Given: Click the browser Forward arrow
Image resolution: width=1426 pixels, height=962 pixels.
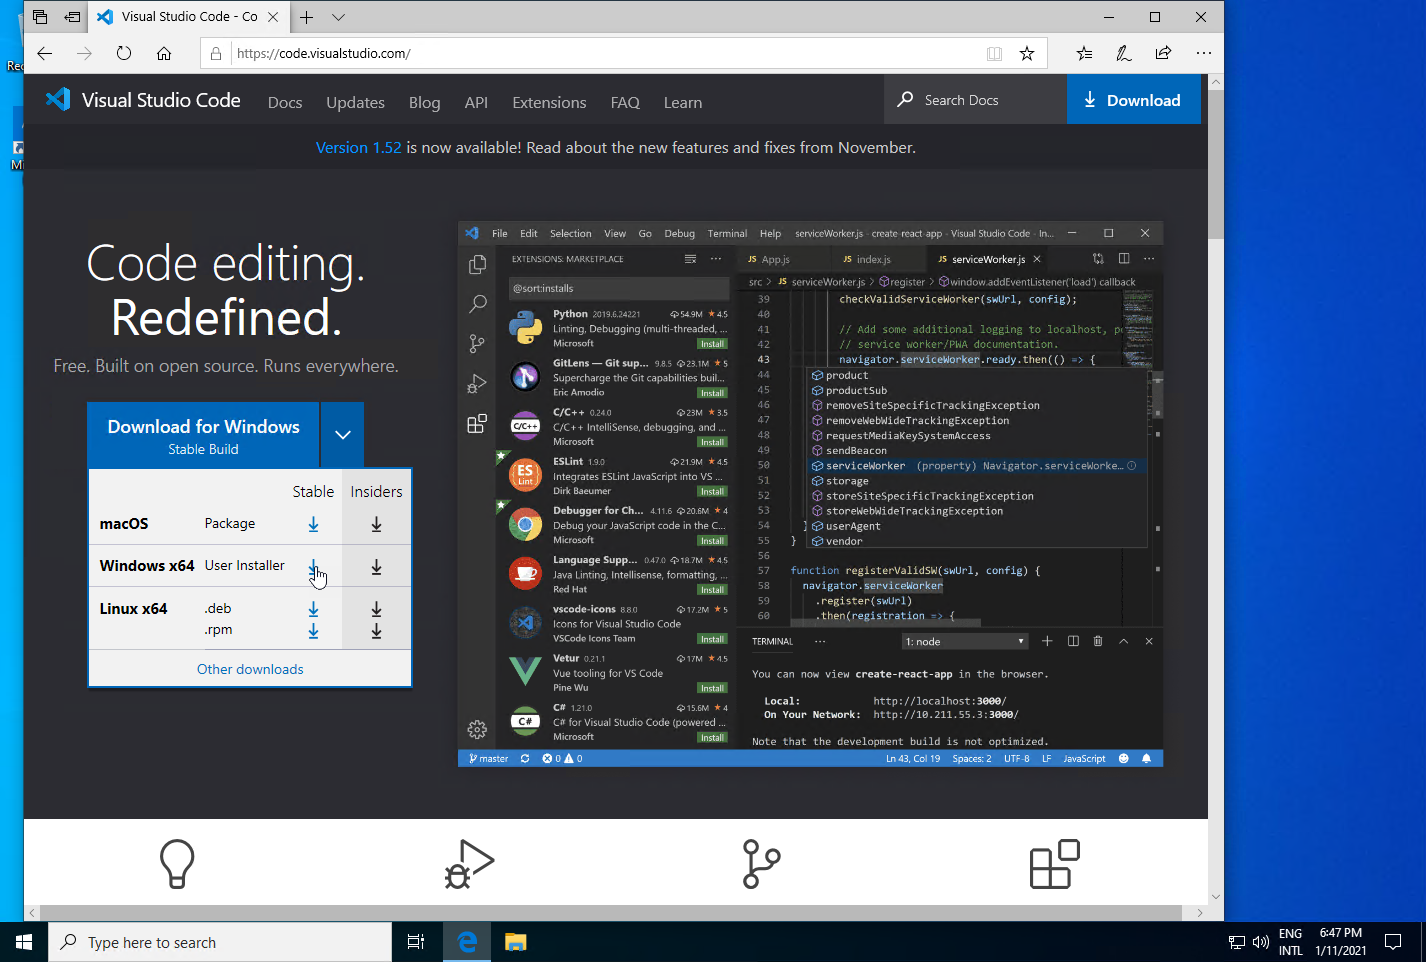Looking at the screenshot, I should click(84, 53).
